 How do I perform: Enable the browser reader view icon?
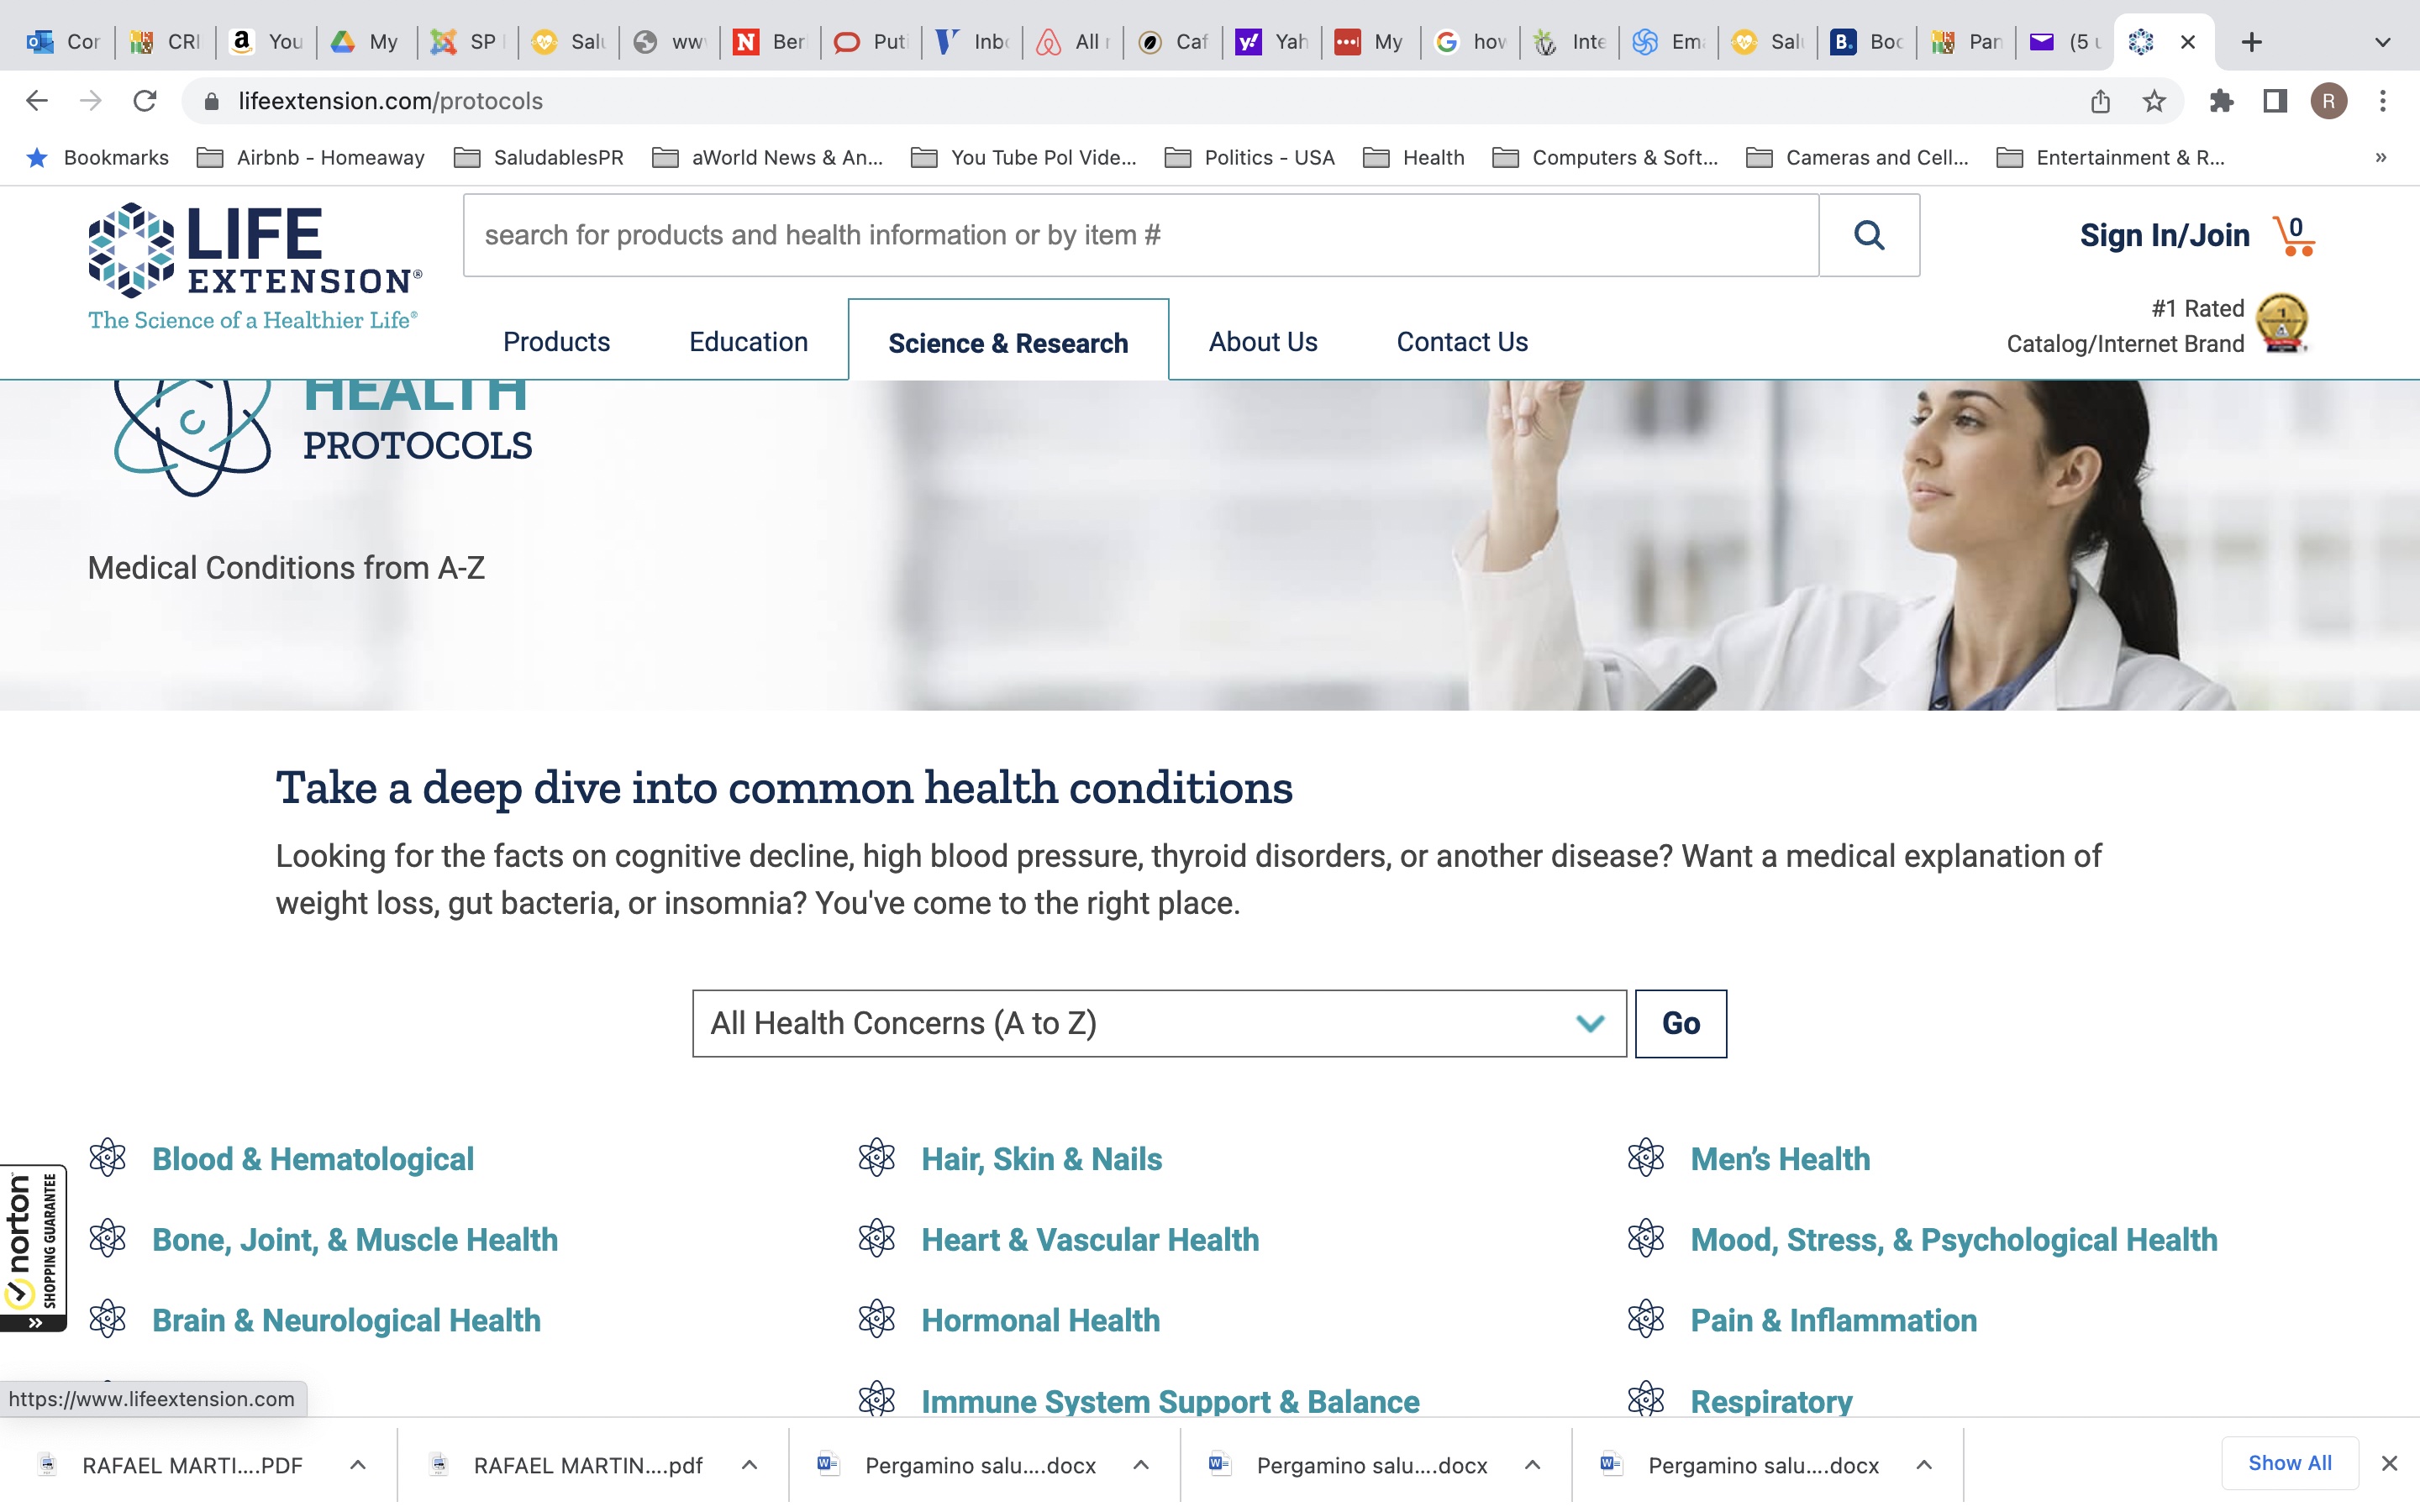coord(2277,99)
